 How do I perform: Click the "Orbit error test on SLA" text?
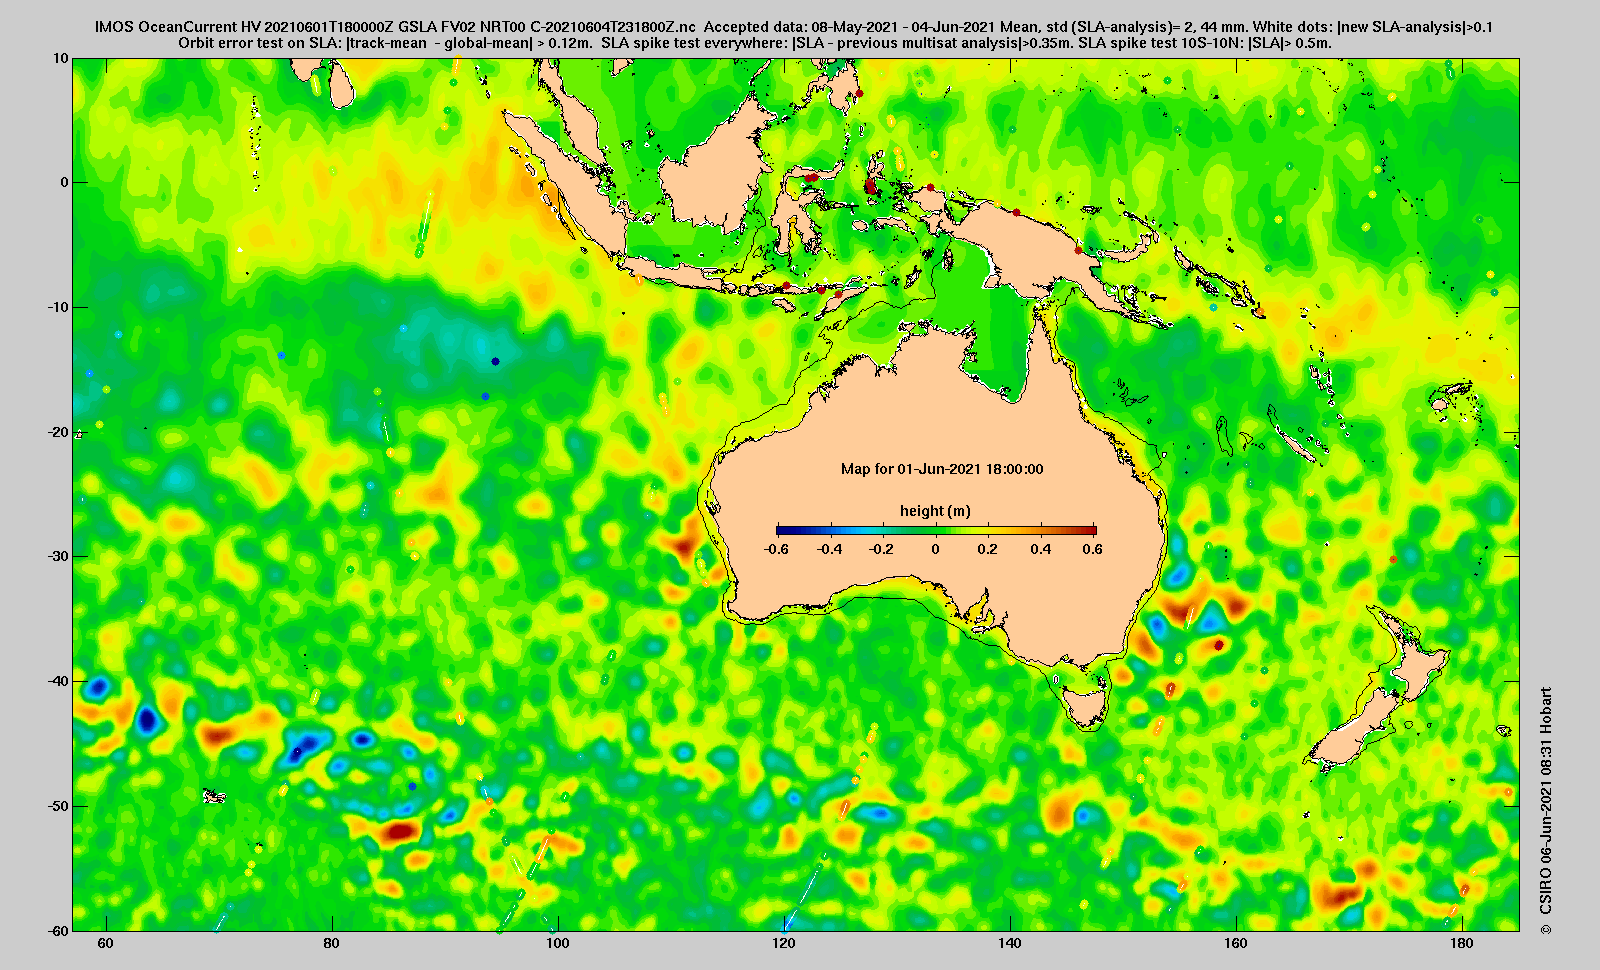pos(259,43)
